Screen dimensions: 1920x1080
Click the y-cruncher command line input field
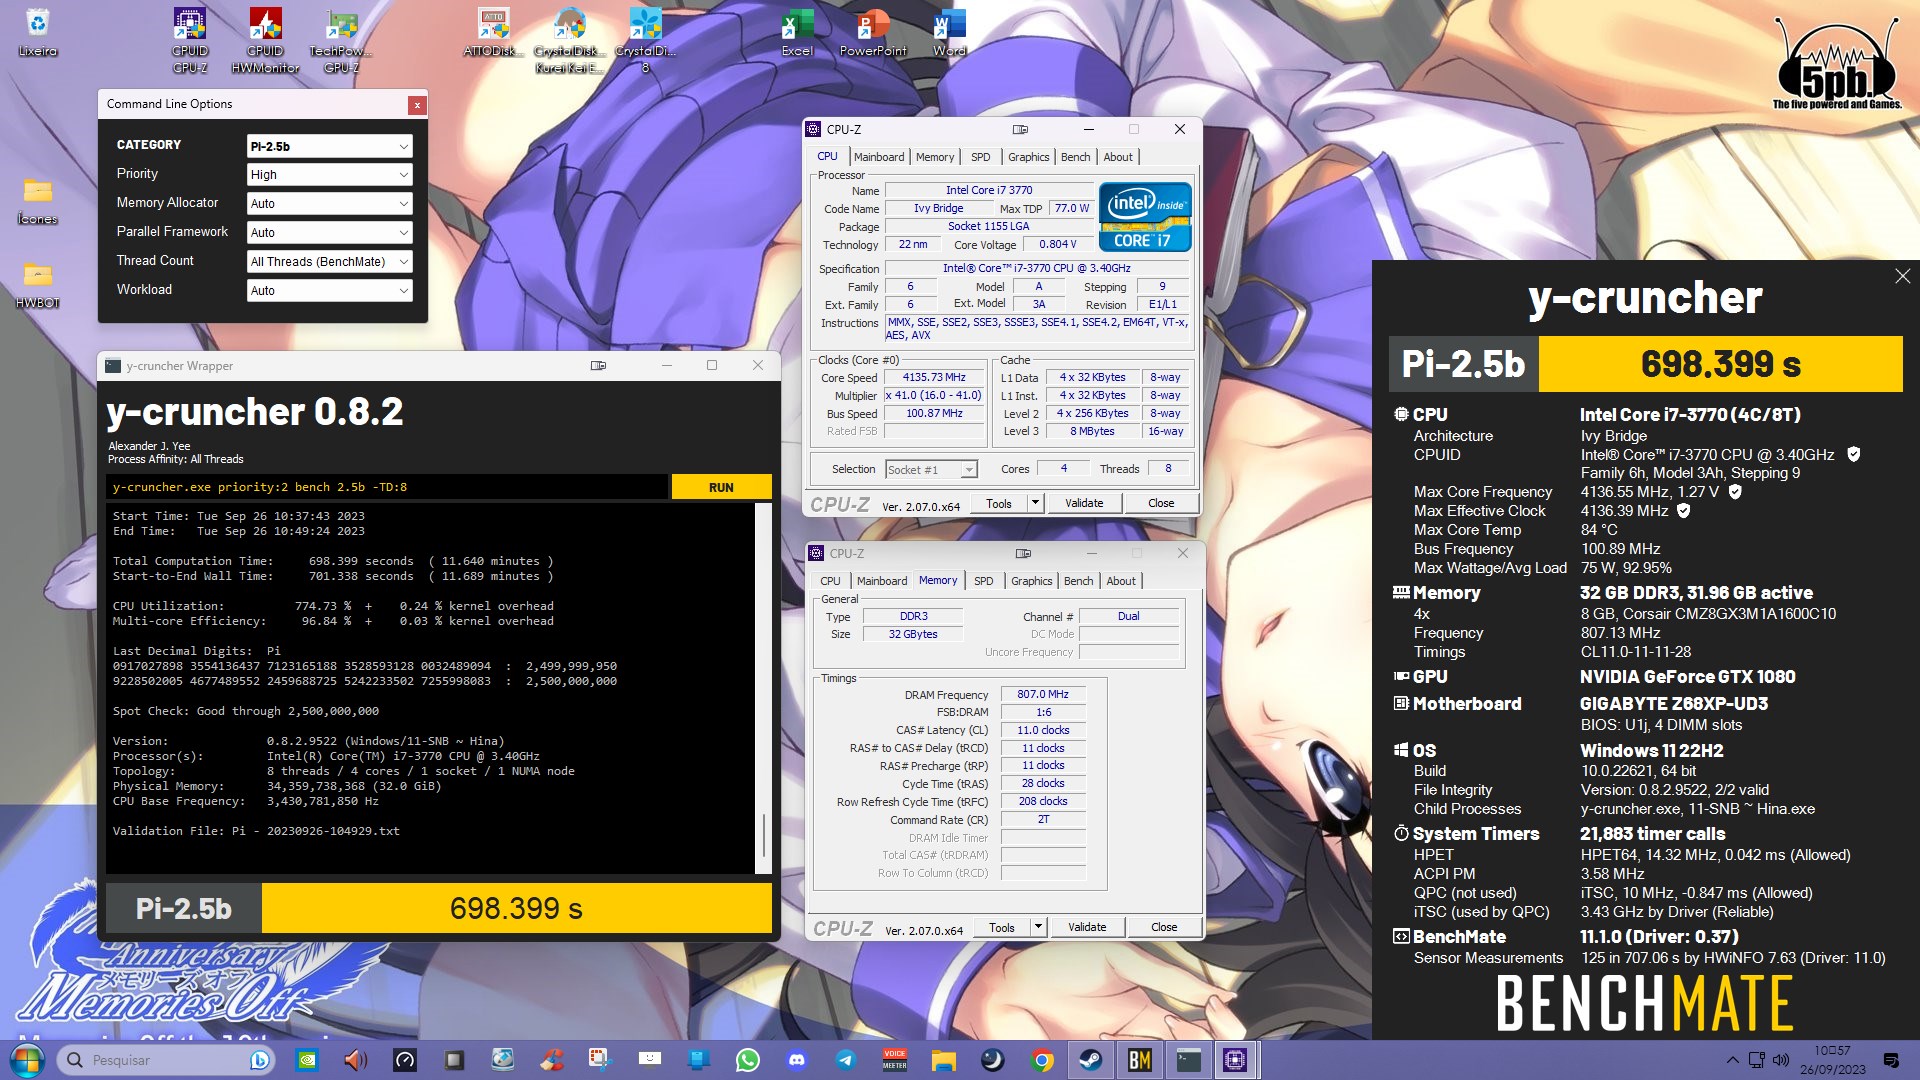[x=387, y=487]
